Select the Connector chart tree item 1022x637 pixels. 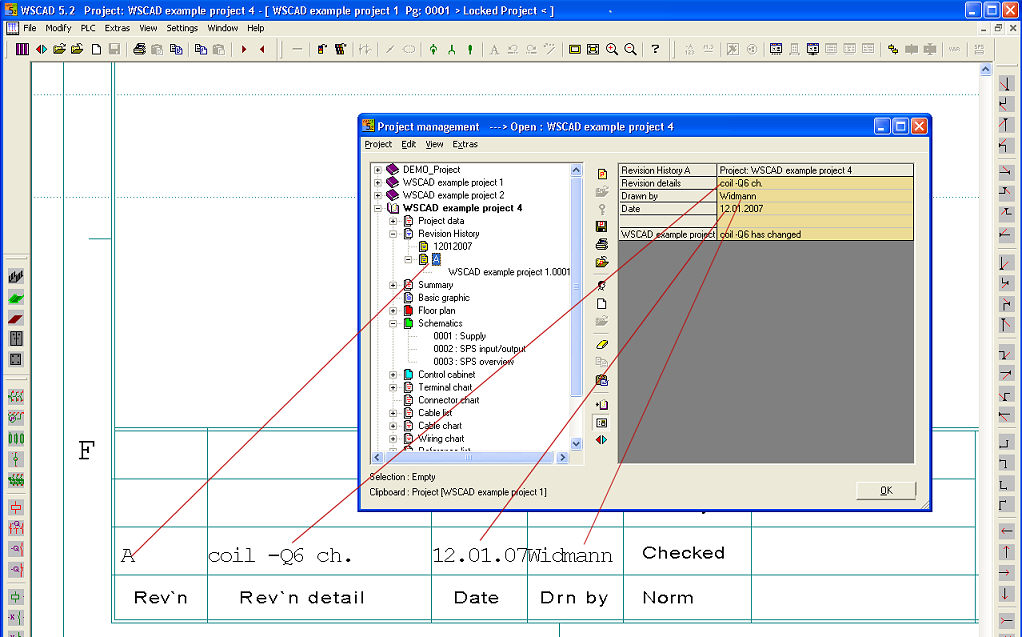[x=448, y=400]
